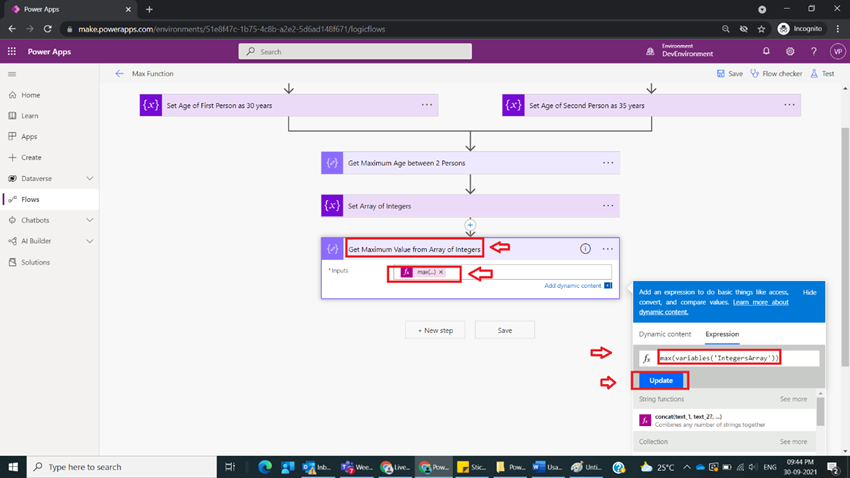Viewport: 850px width, 478px height.
Task: Open more options for Get Maximum Age step
Action: click(x=608, y=163)
